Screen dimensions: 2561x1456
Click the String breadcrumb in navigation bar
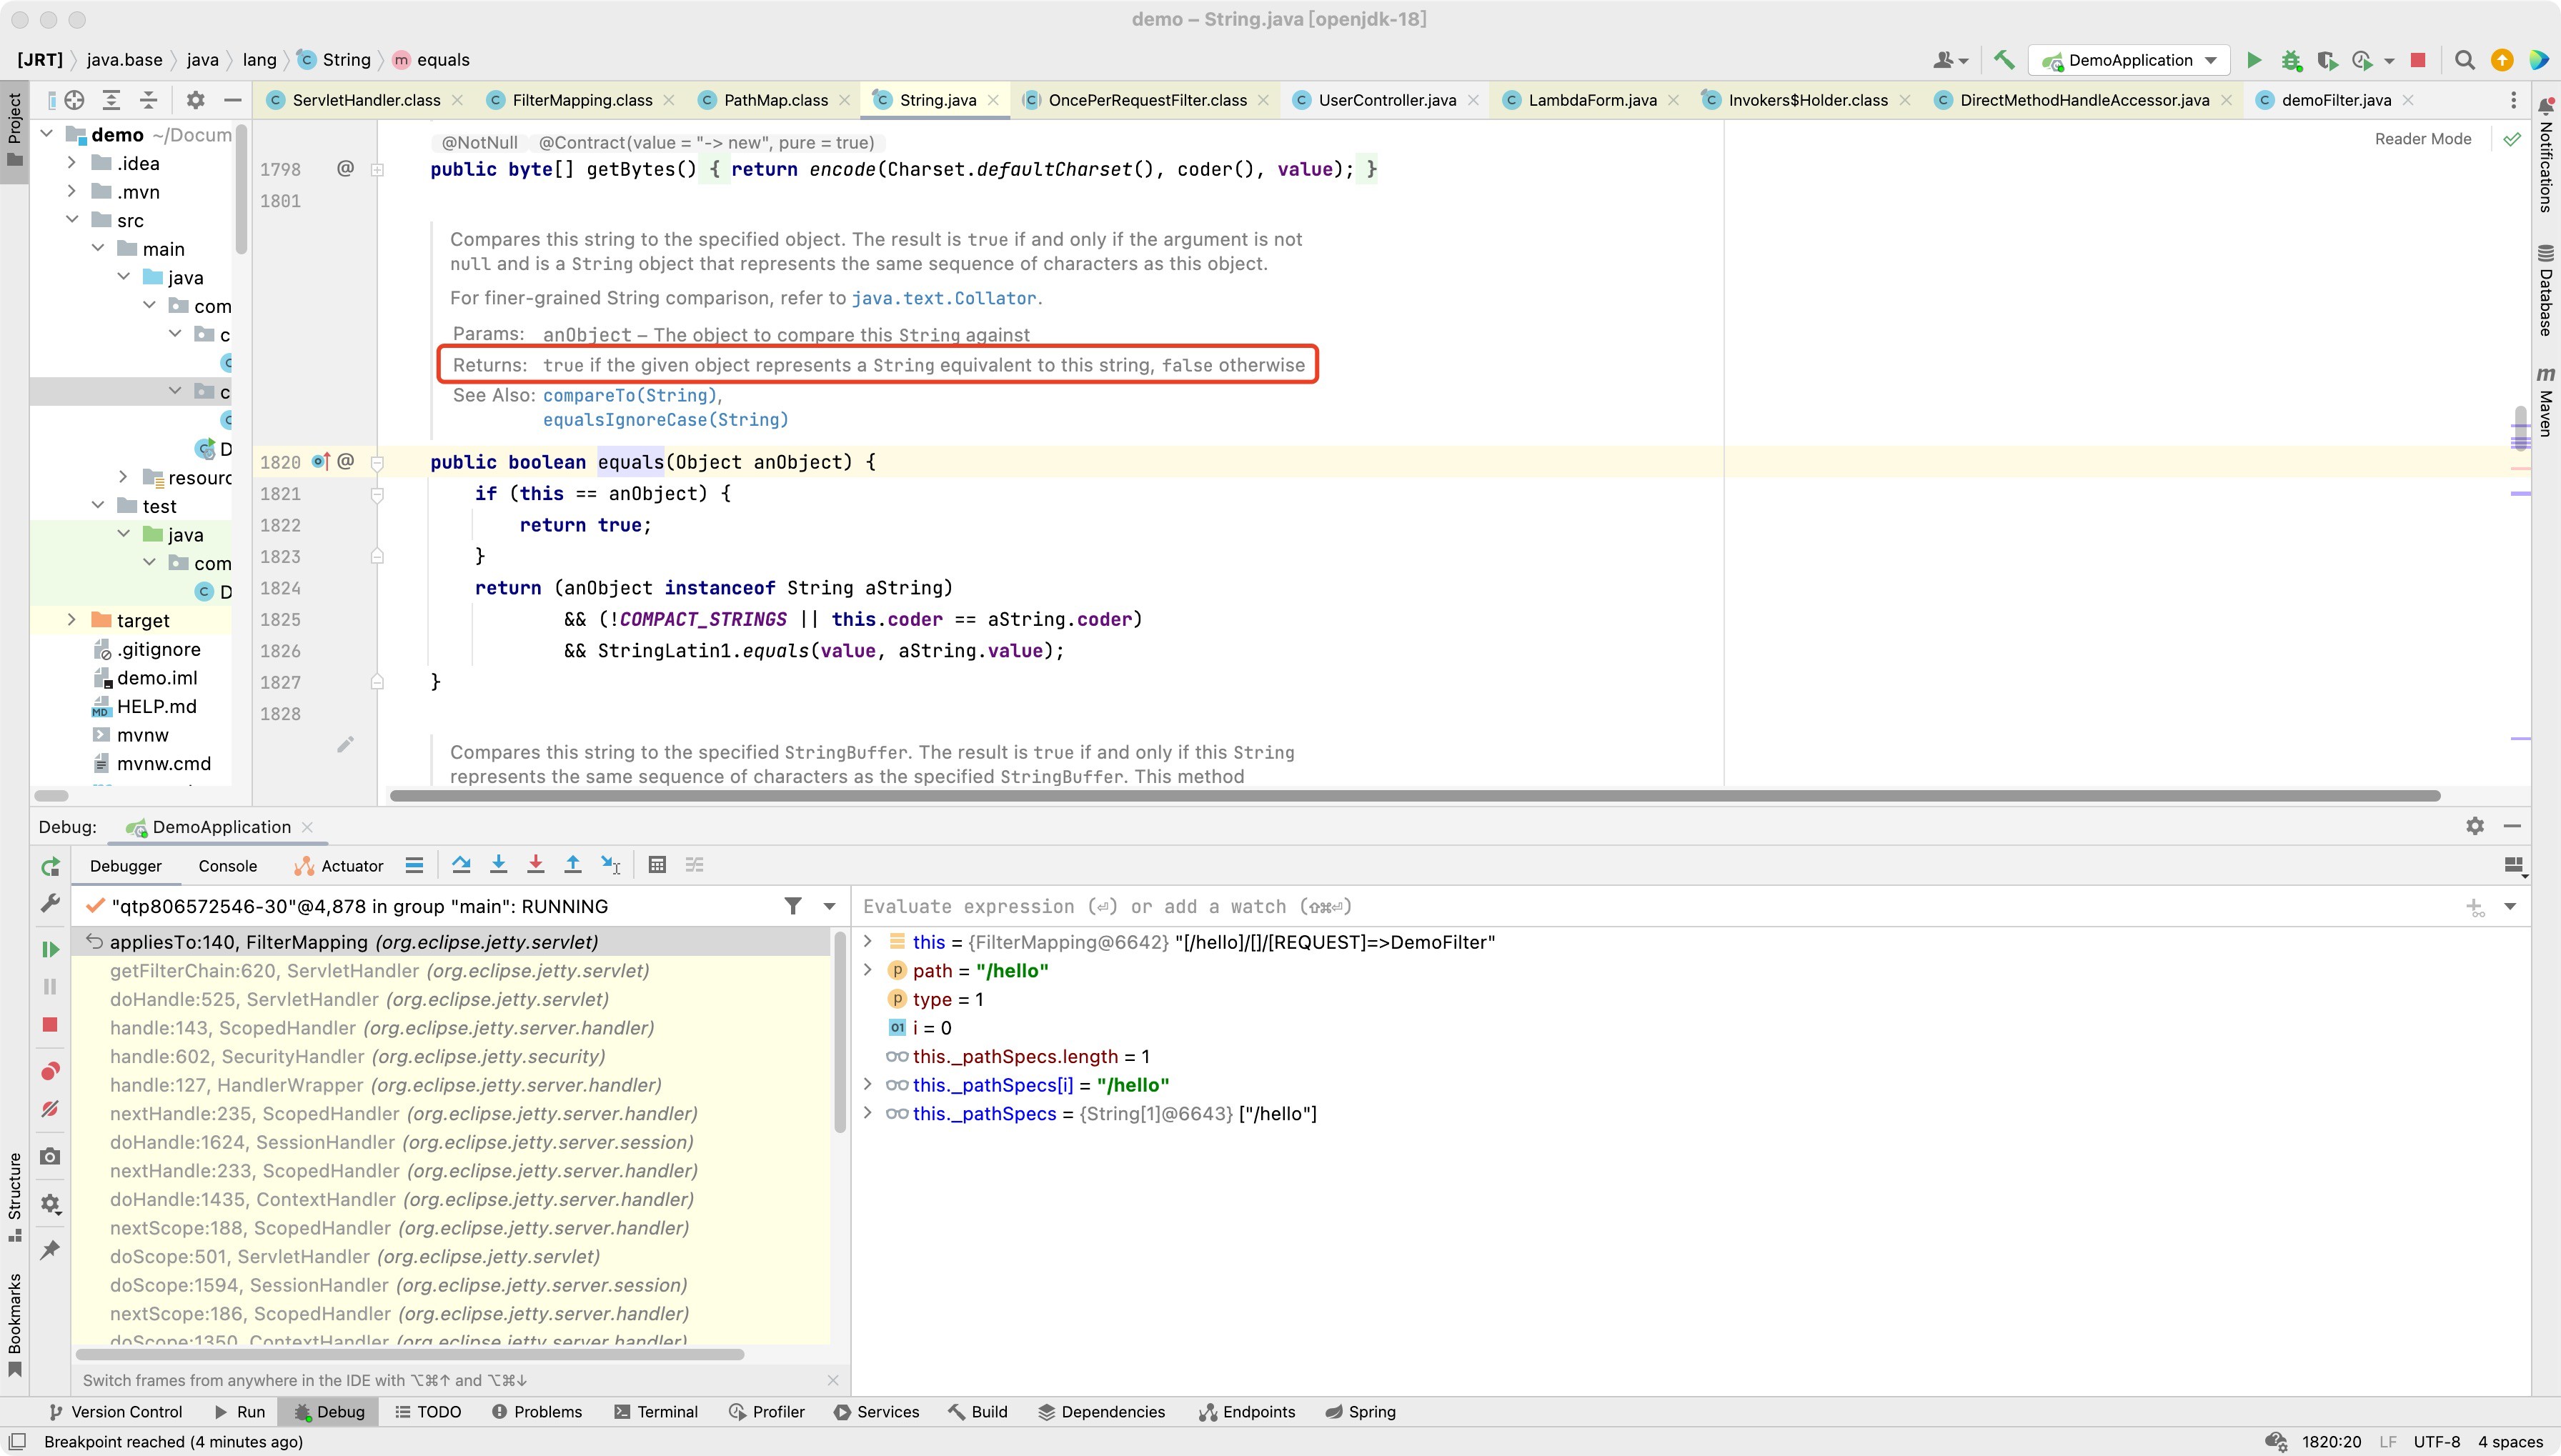coord(335,60)
